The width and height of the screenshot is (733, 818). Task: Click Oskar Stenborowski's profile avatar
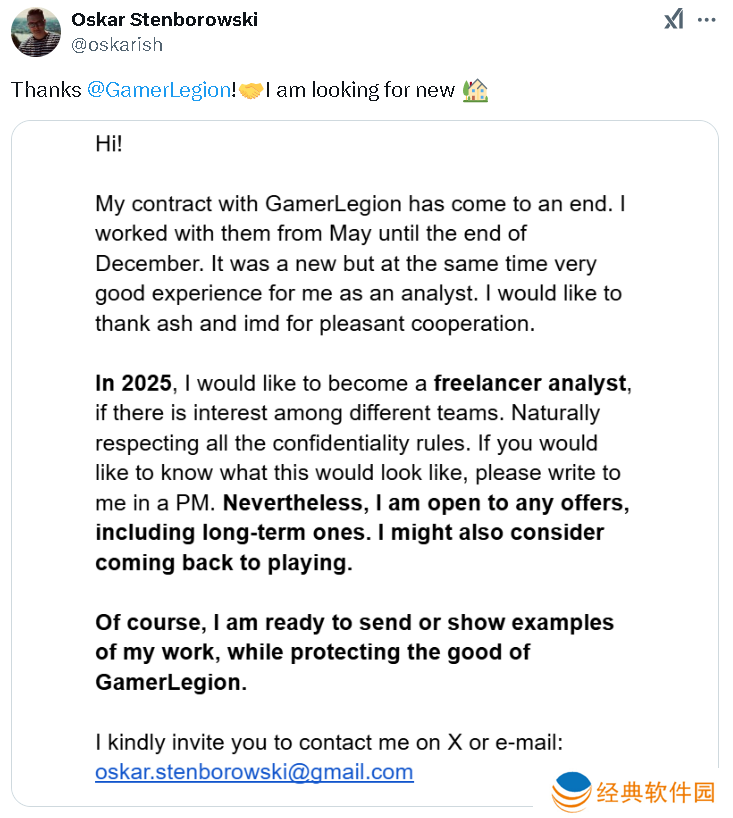click(x=36, y=31)
